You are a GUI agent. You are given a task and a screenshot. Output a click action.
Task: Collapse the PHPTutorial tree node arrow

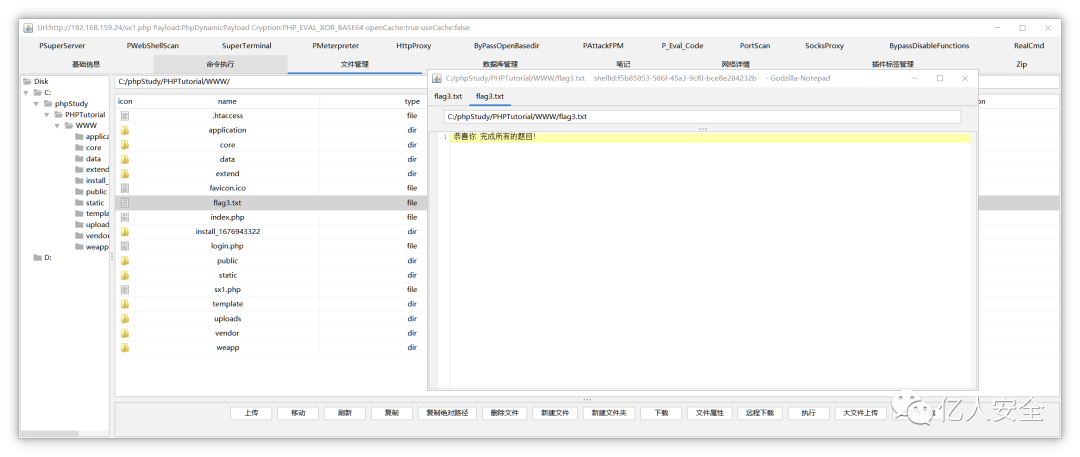point(47,114)
